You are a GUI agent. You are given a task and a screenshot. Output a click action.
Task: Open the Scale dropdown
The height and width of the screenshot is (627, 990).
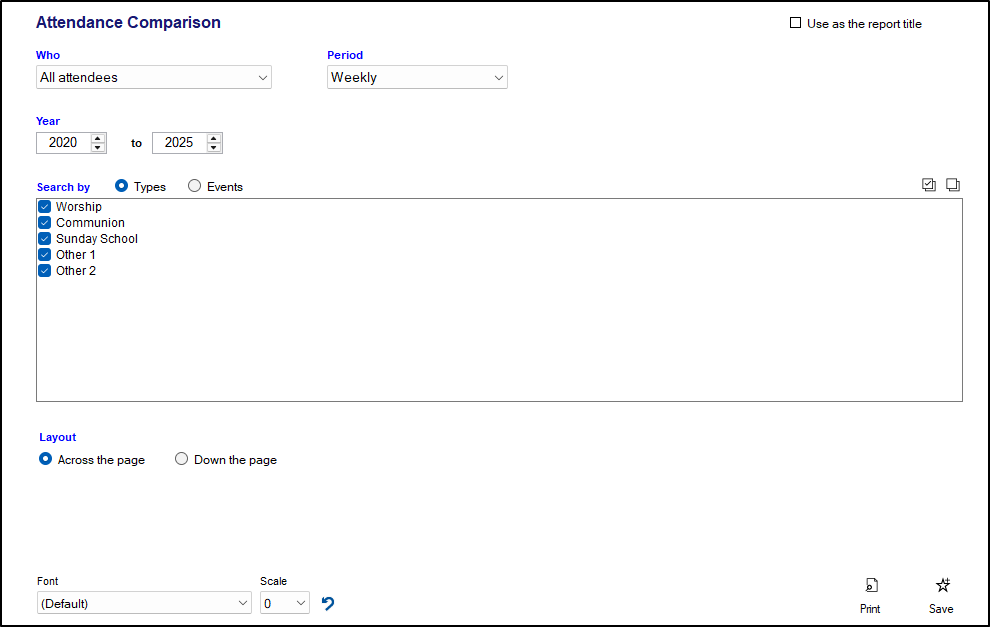click(x=284, y=604)
